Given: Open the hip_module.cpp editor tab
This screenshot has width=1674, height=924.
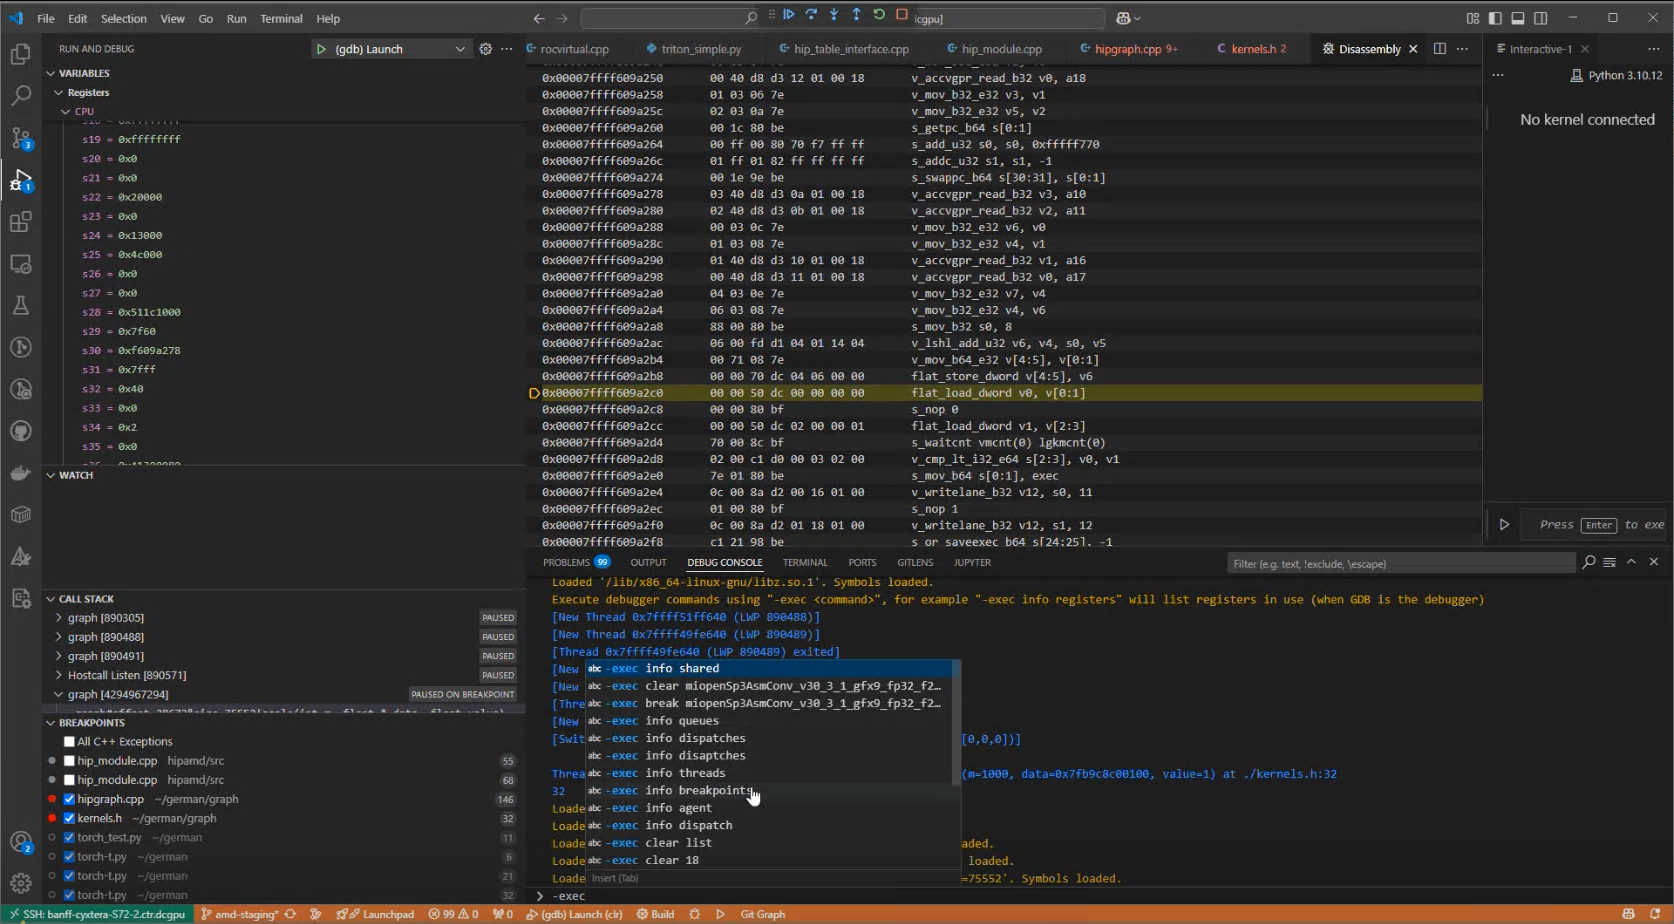Looking at the screenshot, I should (x=1000, y=49).
